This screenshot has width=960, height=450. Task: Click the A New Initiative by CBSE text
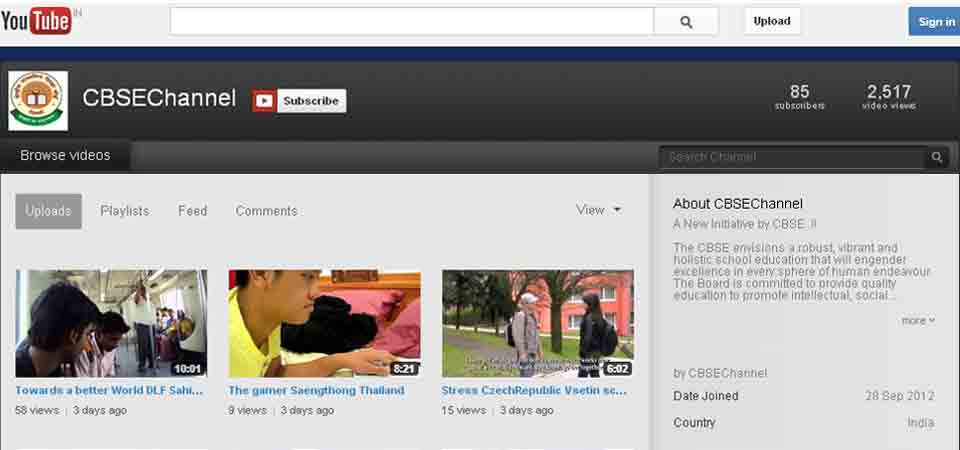tap(744, 225)
